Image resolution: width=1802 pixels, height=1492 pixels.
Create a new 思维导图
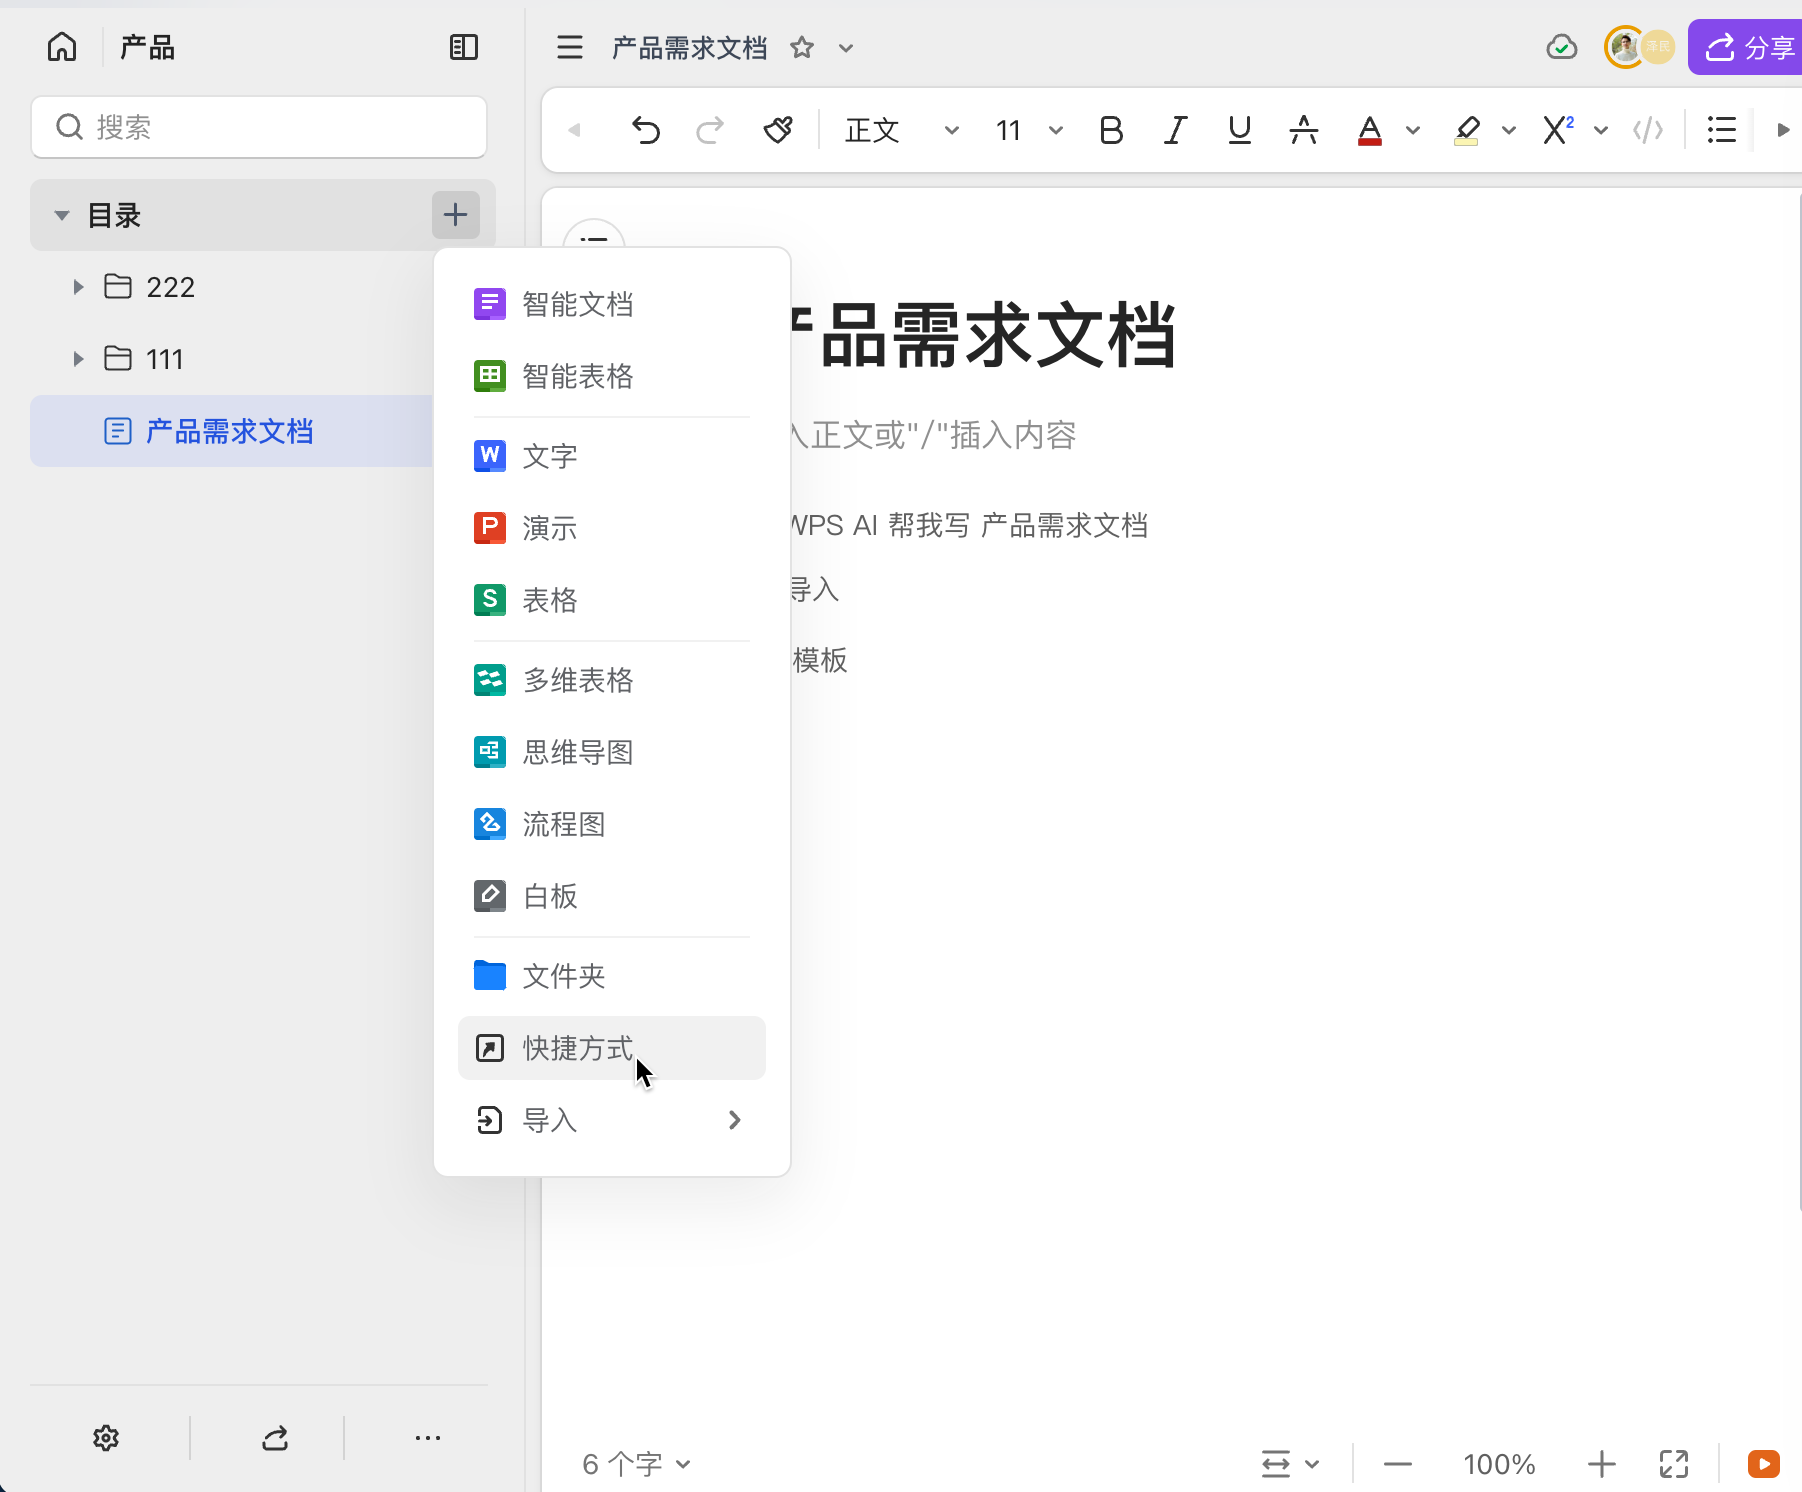[612, 752]
